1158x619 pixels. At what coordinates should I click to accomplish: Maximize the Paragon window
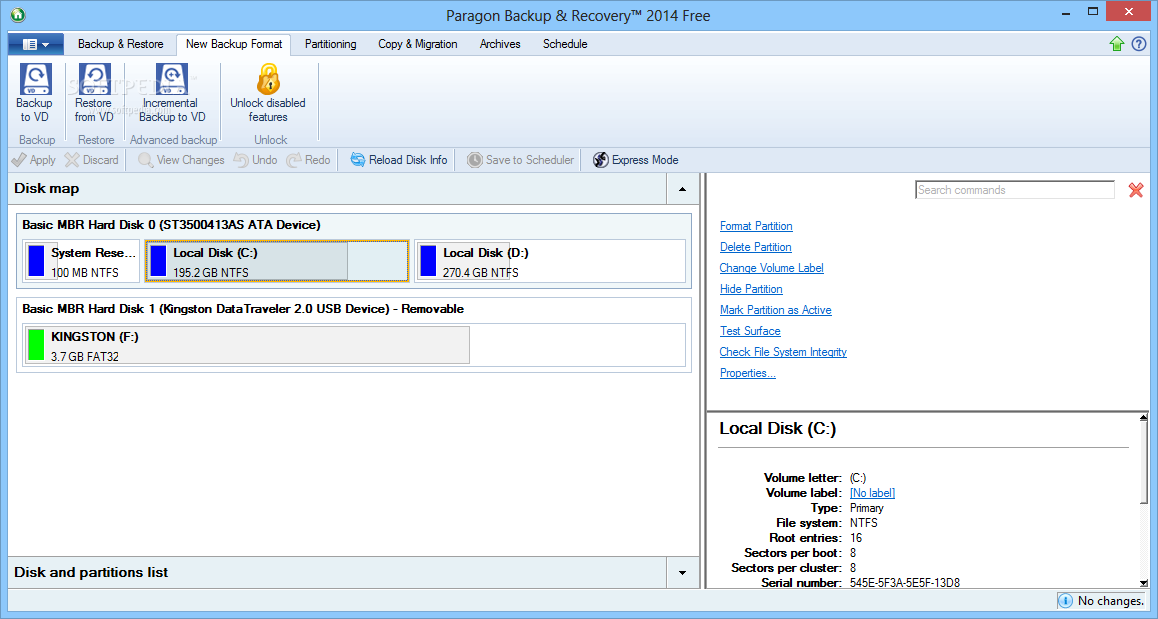click(1093, 12)
